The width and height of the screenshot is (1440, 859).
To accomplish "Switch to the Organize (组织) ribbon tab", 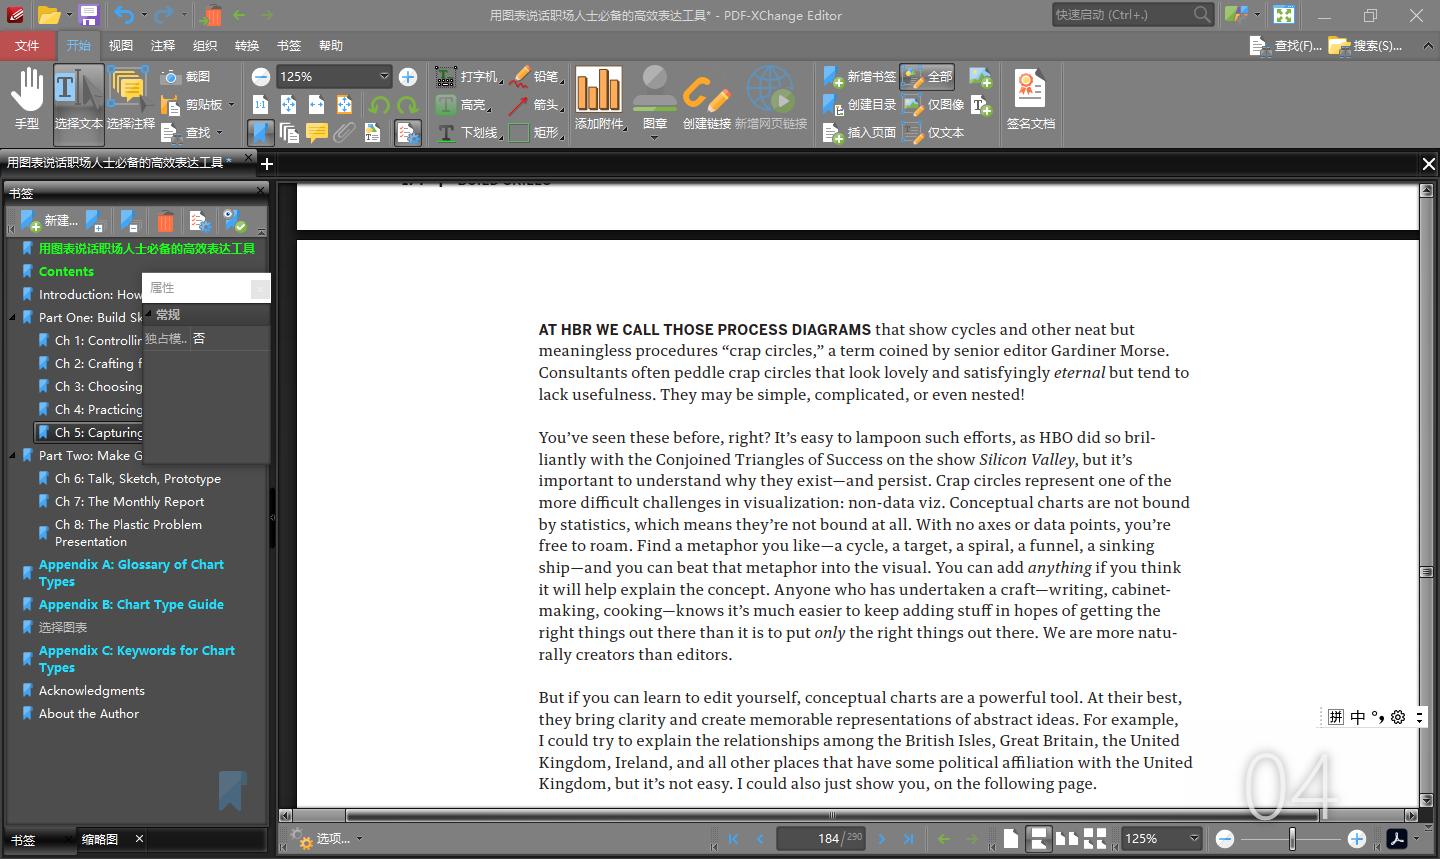I will (x=205, y=46).
